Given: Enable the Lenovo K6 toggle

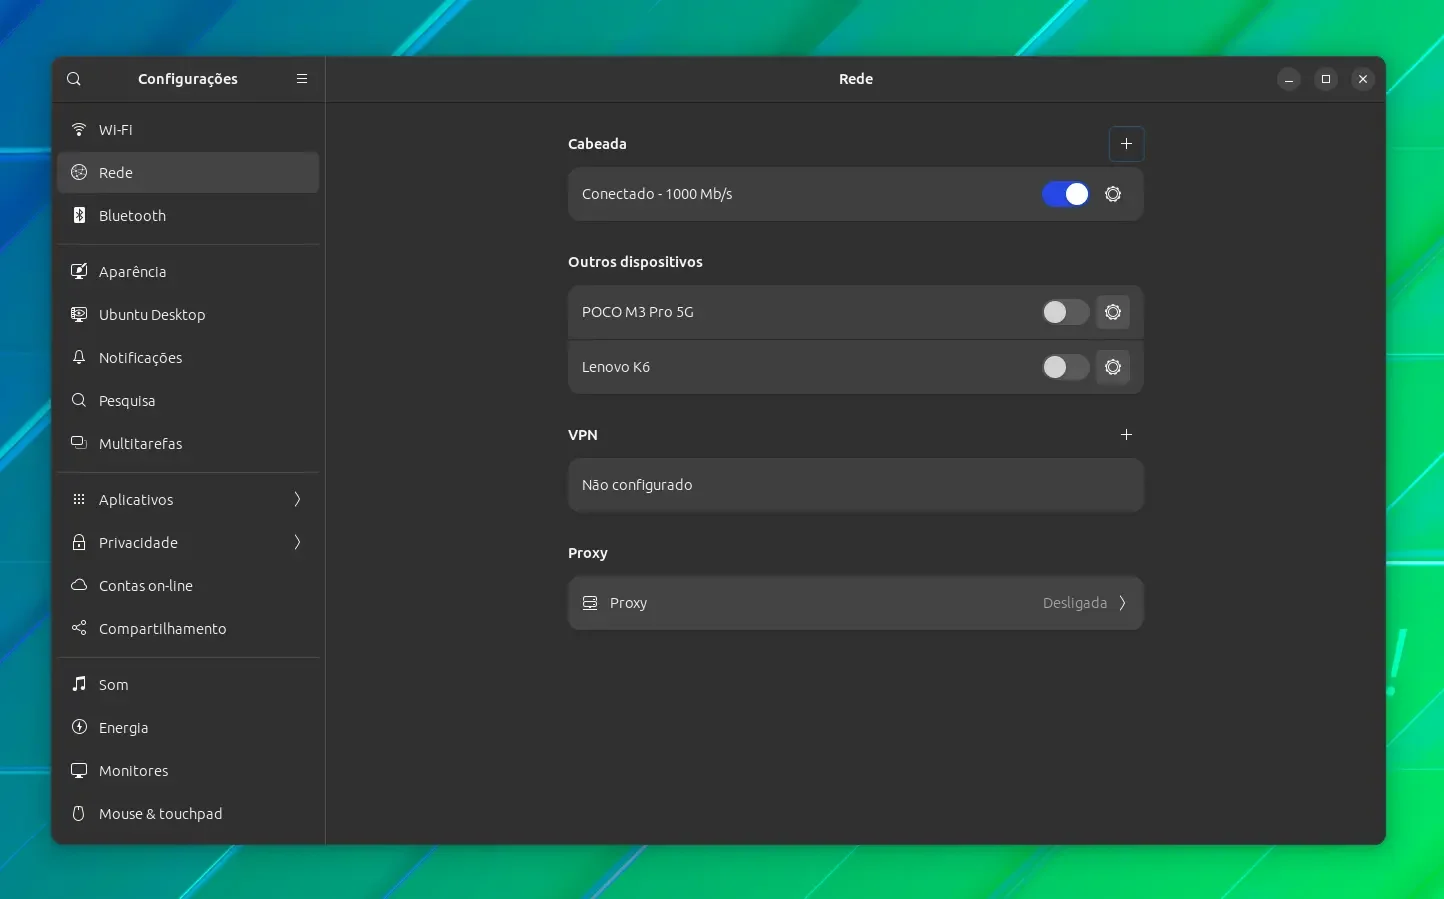Looking at the screenshot, I should [x=1066, y=367].
